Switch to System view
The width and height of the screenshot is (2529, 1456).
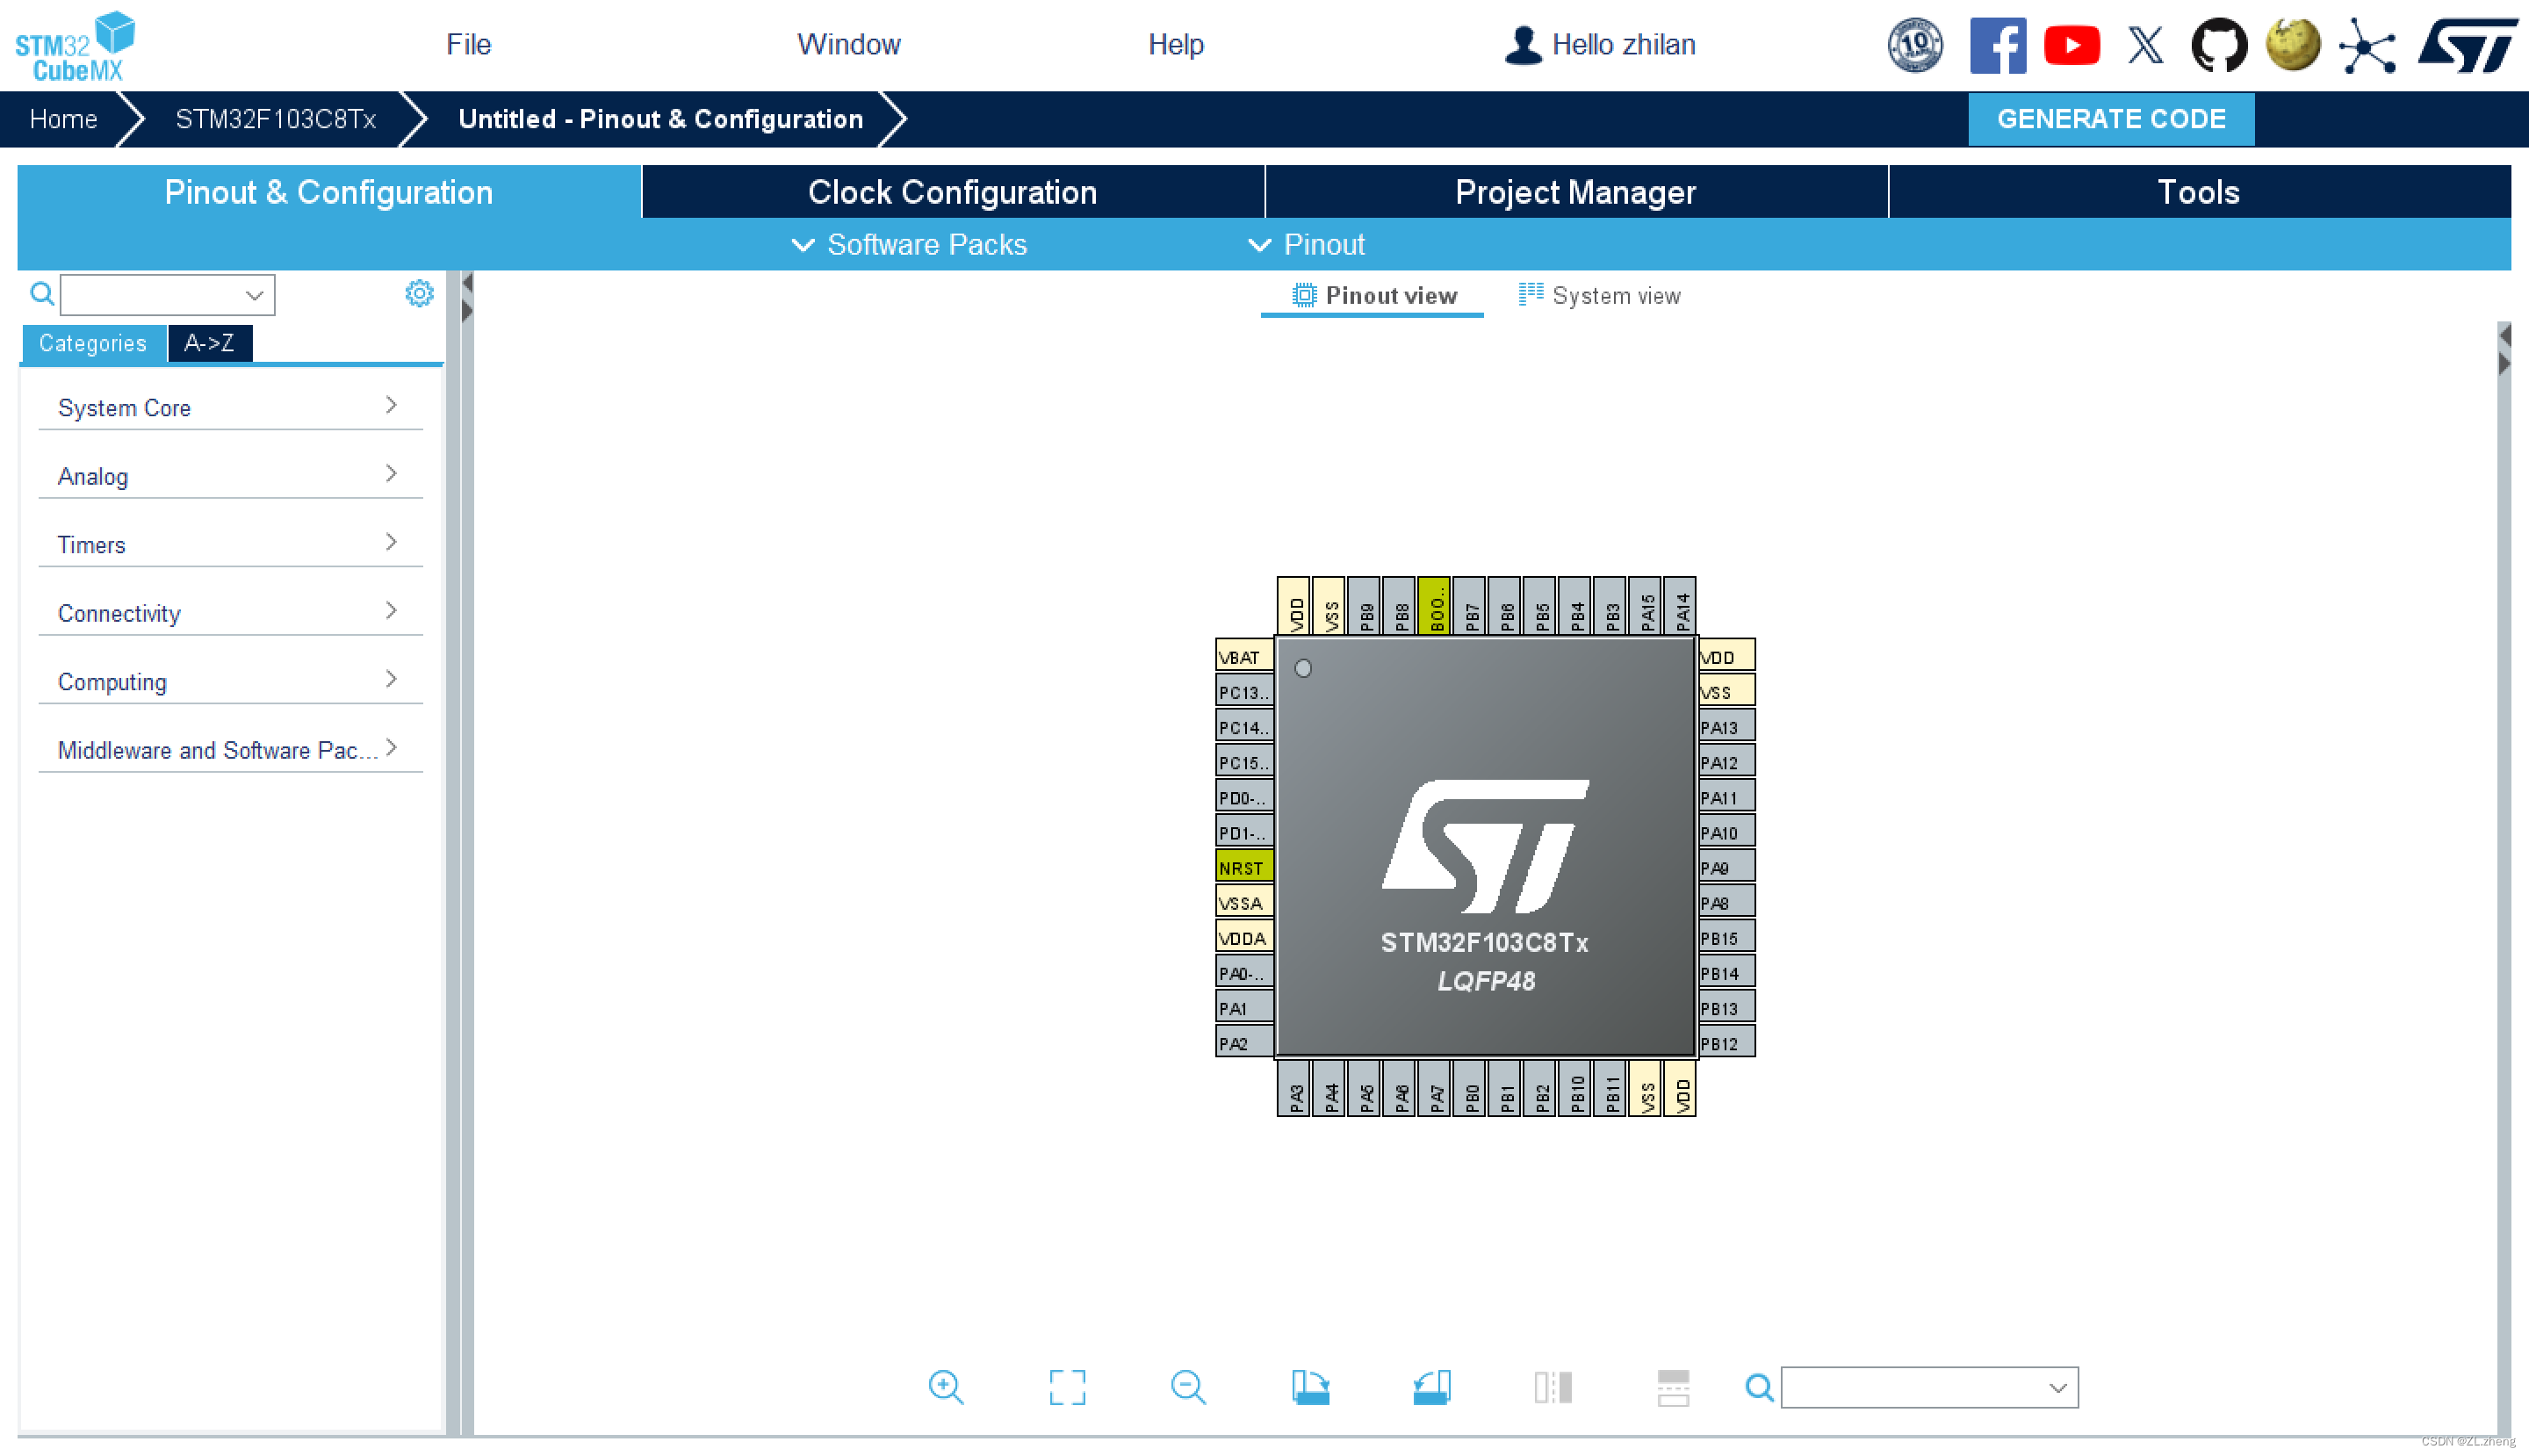pyautogui.click(x=1599, y=296)
